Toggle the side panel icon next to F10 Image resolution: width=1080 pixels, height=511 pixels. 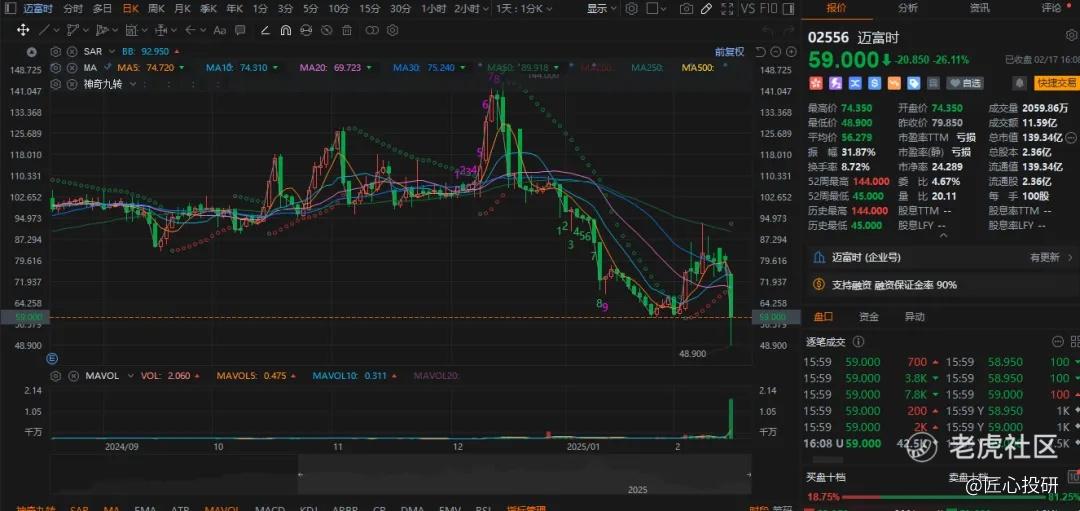[x=790, y=9]
